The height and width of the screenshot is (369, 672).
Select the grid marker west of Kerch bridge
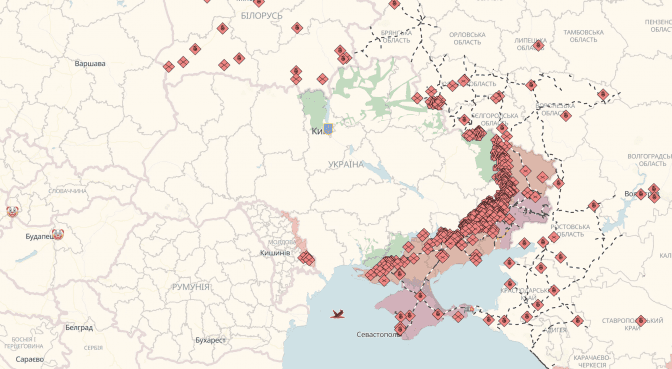[458, 316]
